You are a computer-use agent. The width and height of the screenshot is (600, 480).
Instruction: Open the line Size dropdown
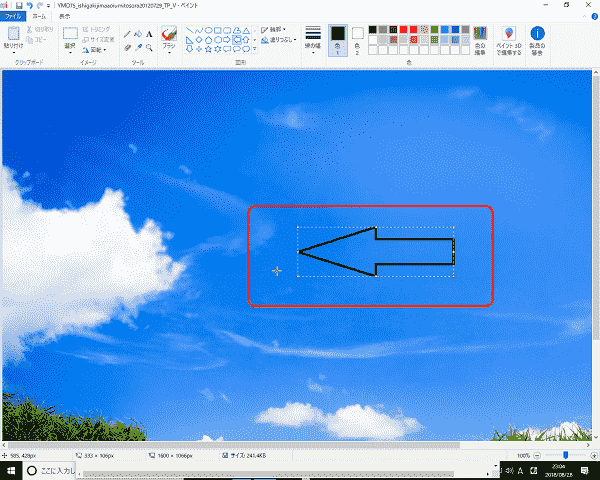click(313, 40)
